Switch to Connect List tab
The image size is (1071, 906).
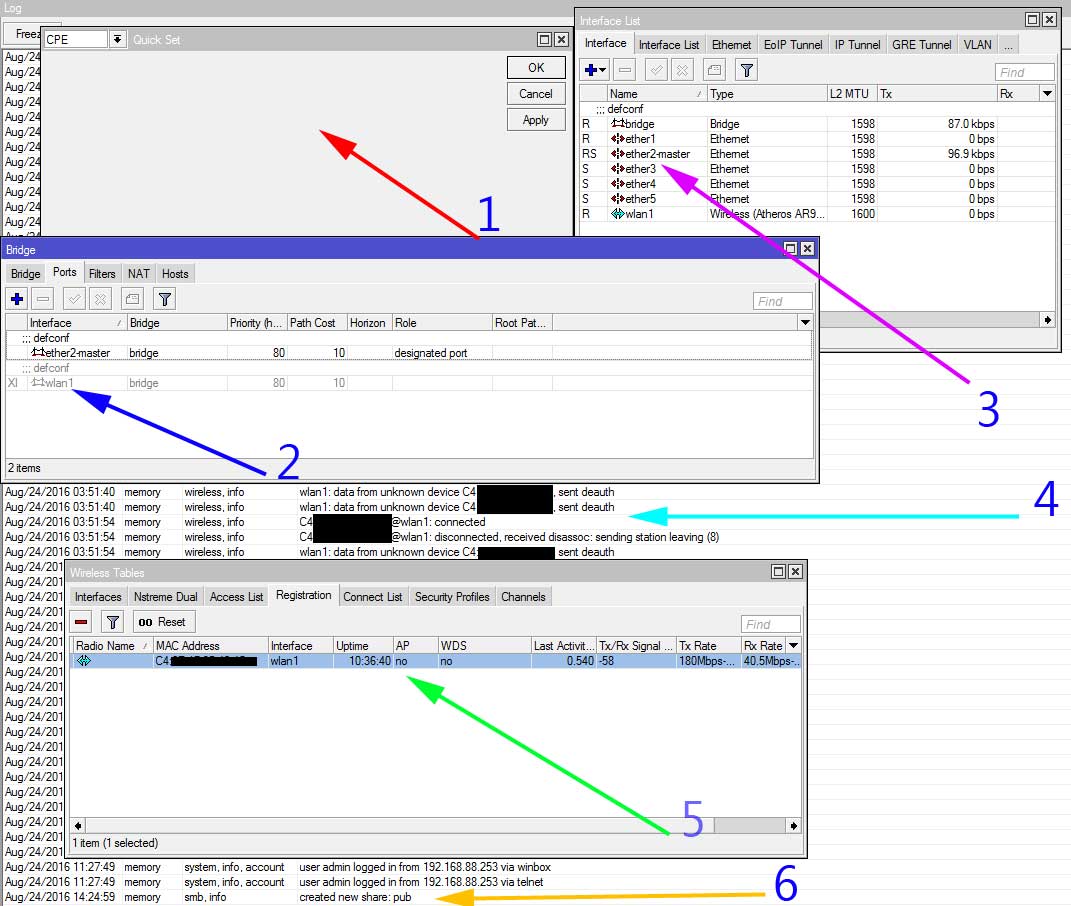[x=372, y=596]
